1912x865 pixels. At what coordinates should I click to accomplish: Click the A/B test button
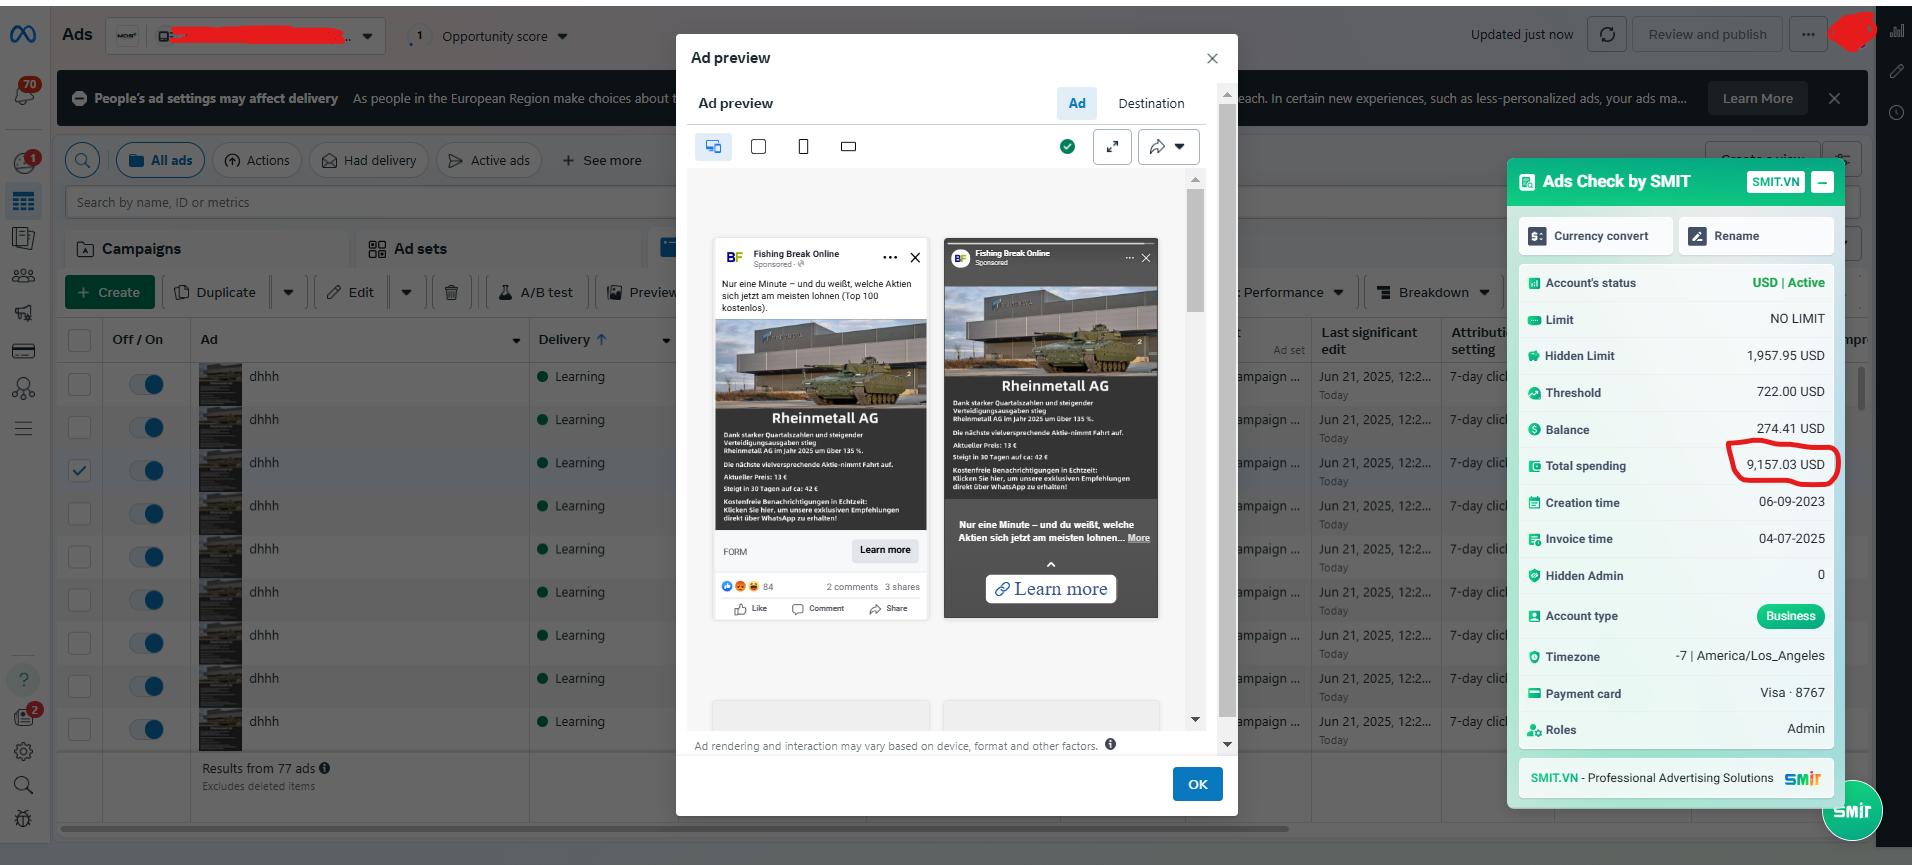(536, 292)
